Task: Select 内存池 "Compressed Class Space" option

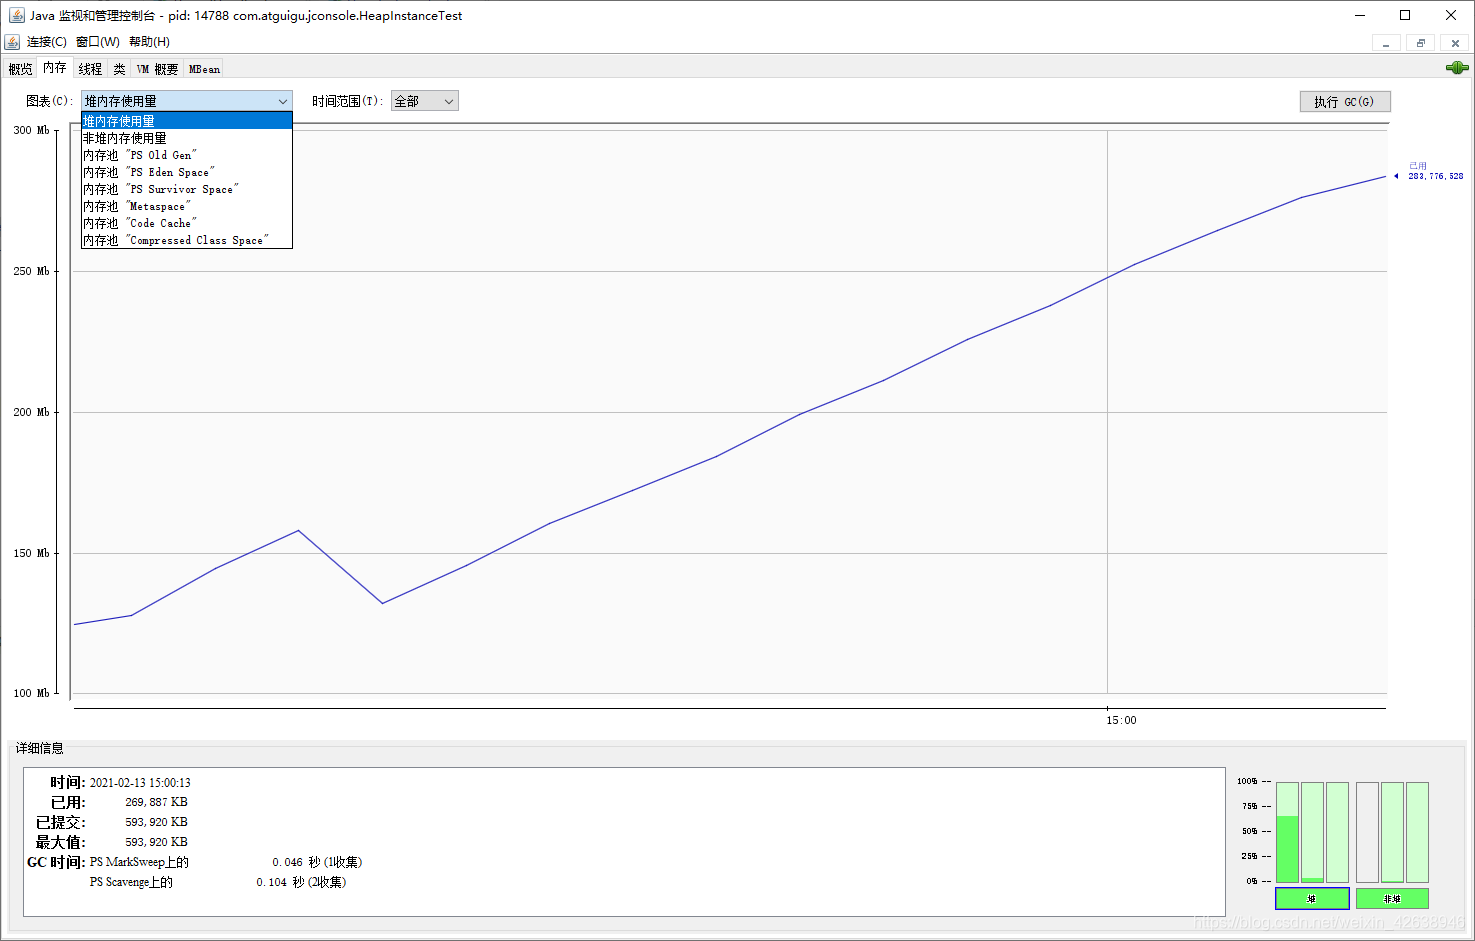Action: point(186,240)
